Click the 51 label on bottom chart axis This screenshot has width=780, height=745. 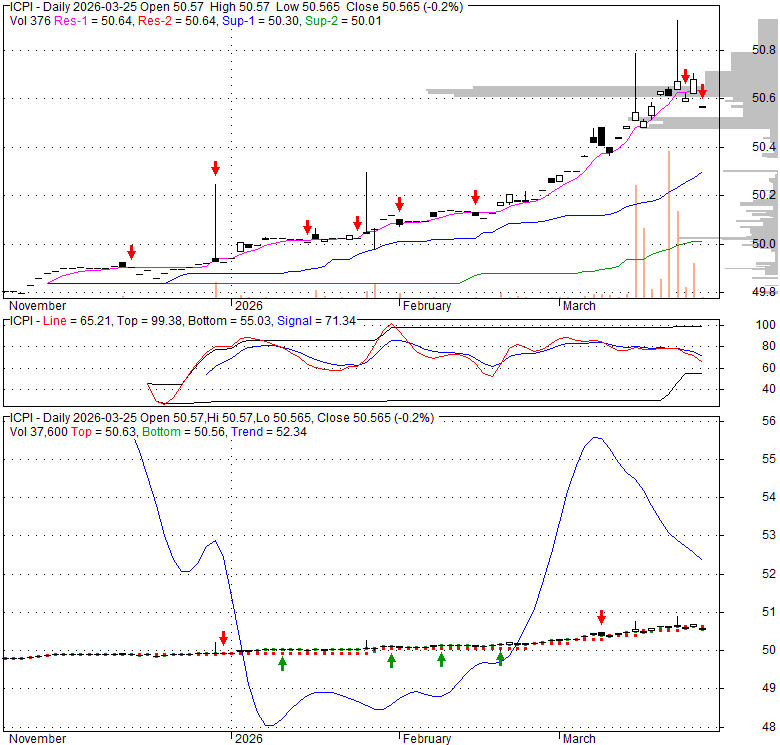tap(769, 612)
